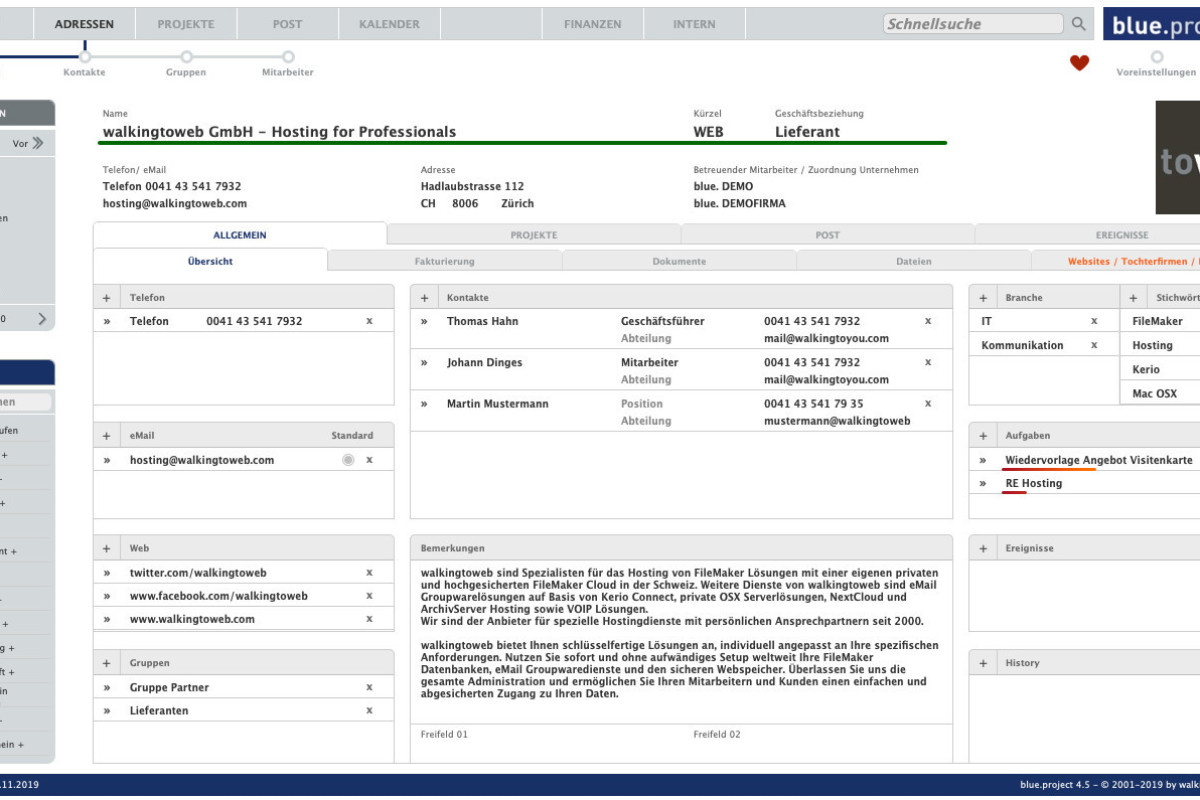Open Martin Mustermann contact arrow

(424, 403)
